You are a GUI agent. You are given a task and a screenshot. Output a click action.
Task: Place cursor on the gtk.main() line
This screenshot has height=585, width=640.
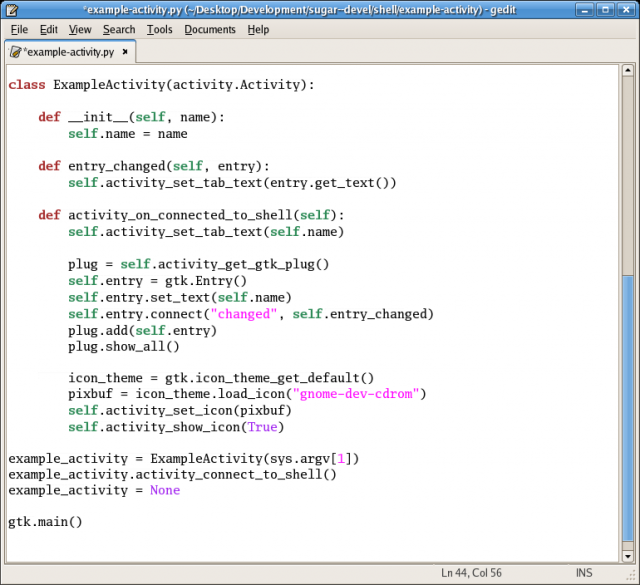(x=45, y=522)
